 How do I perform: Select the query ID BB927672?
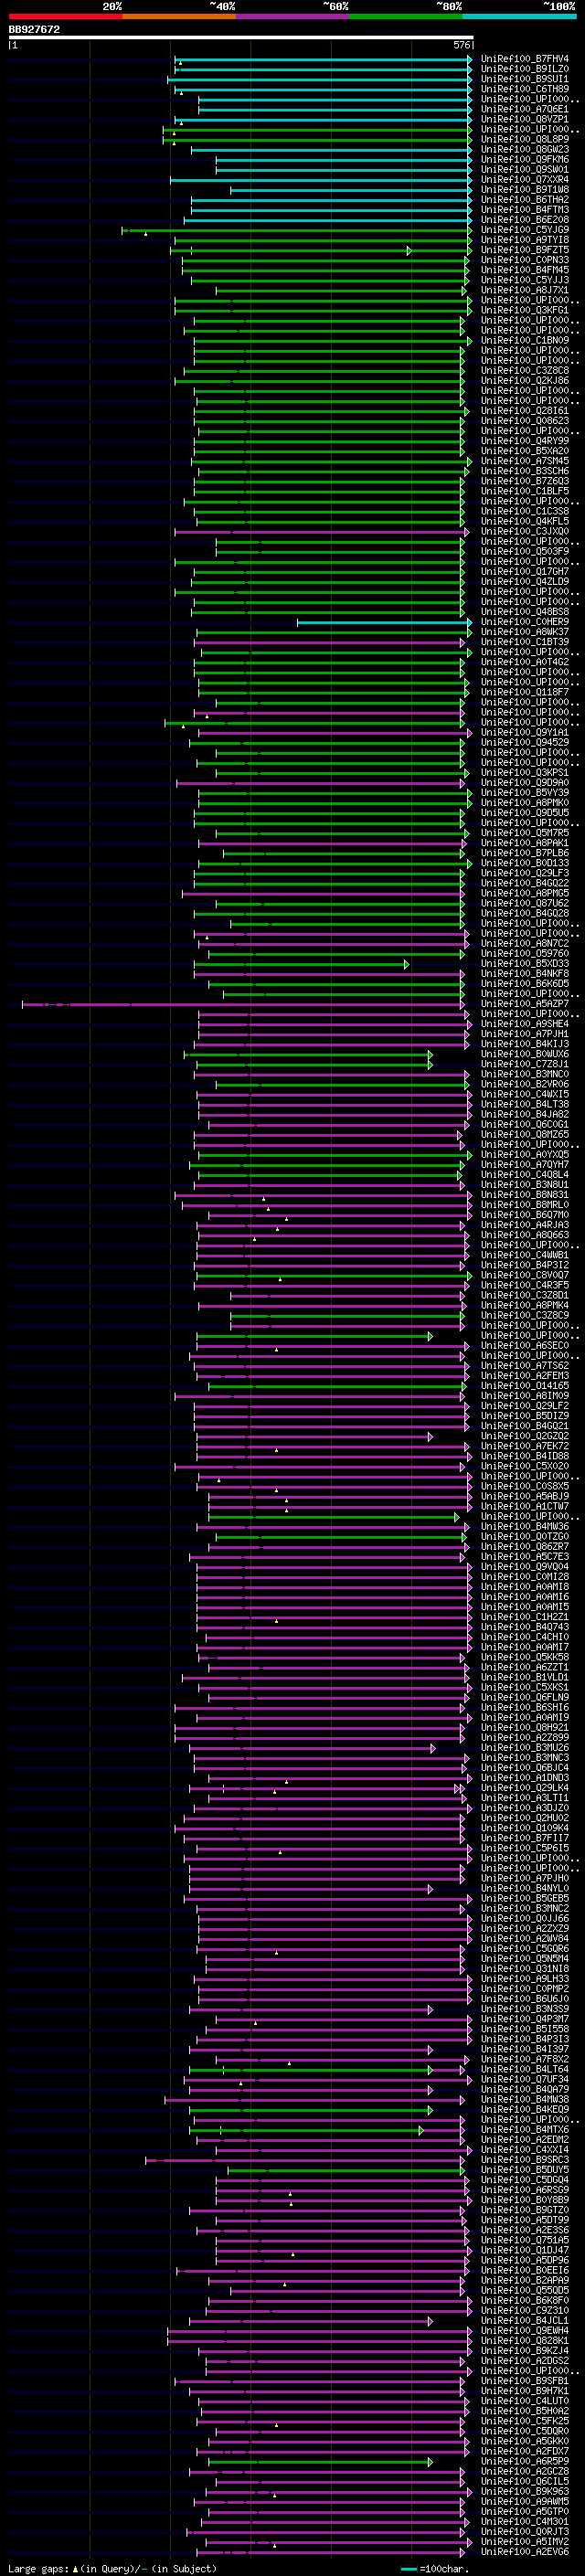tap(34, 30)
